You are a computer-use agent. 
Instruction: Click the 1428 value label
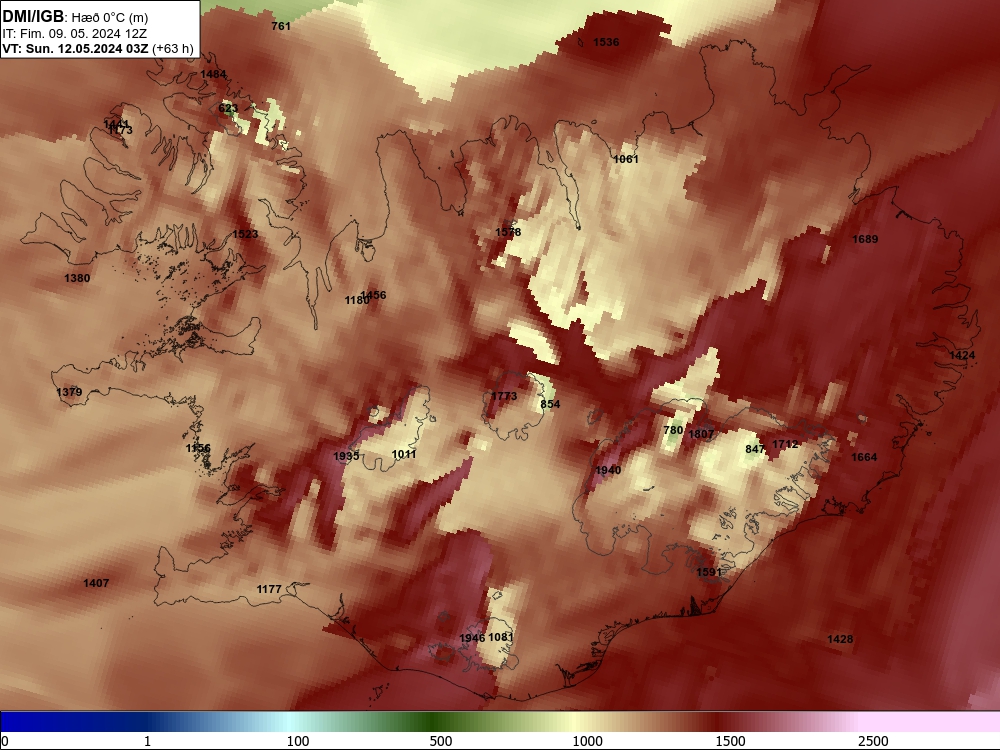pyautogui.click(x=840, y=639)
